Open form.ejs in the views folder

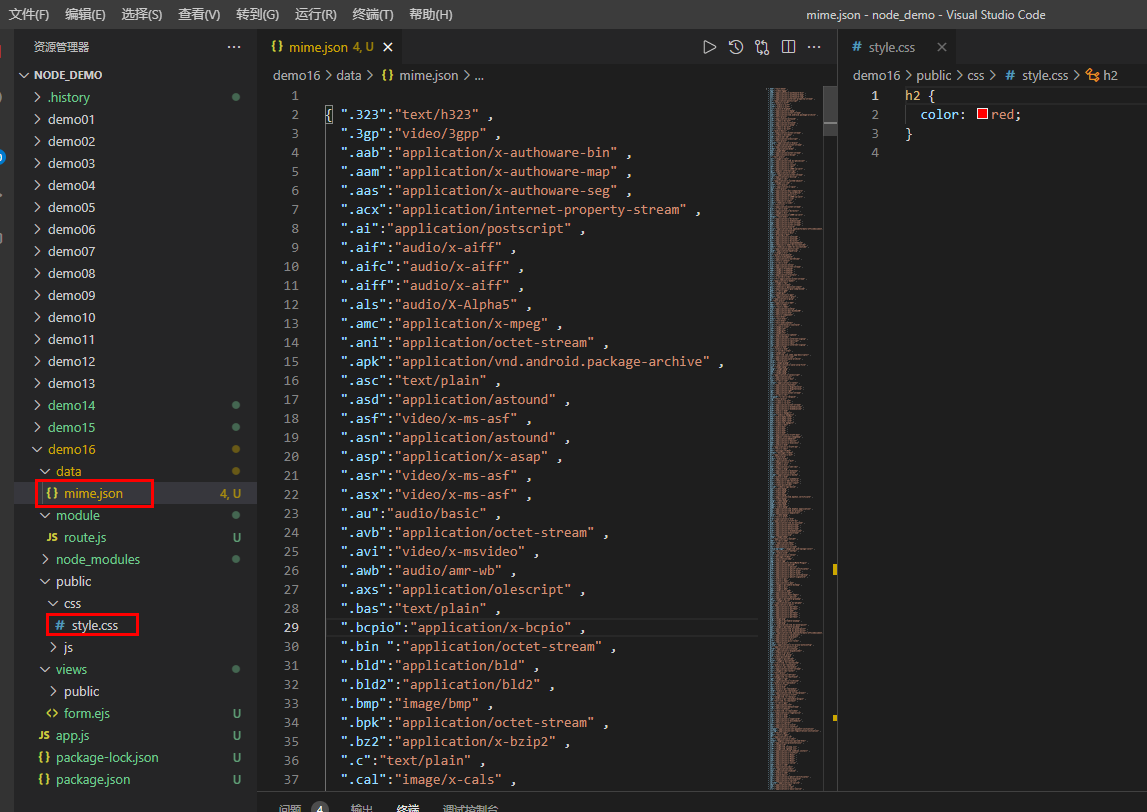(85, 713)
